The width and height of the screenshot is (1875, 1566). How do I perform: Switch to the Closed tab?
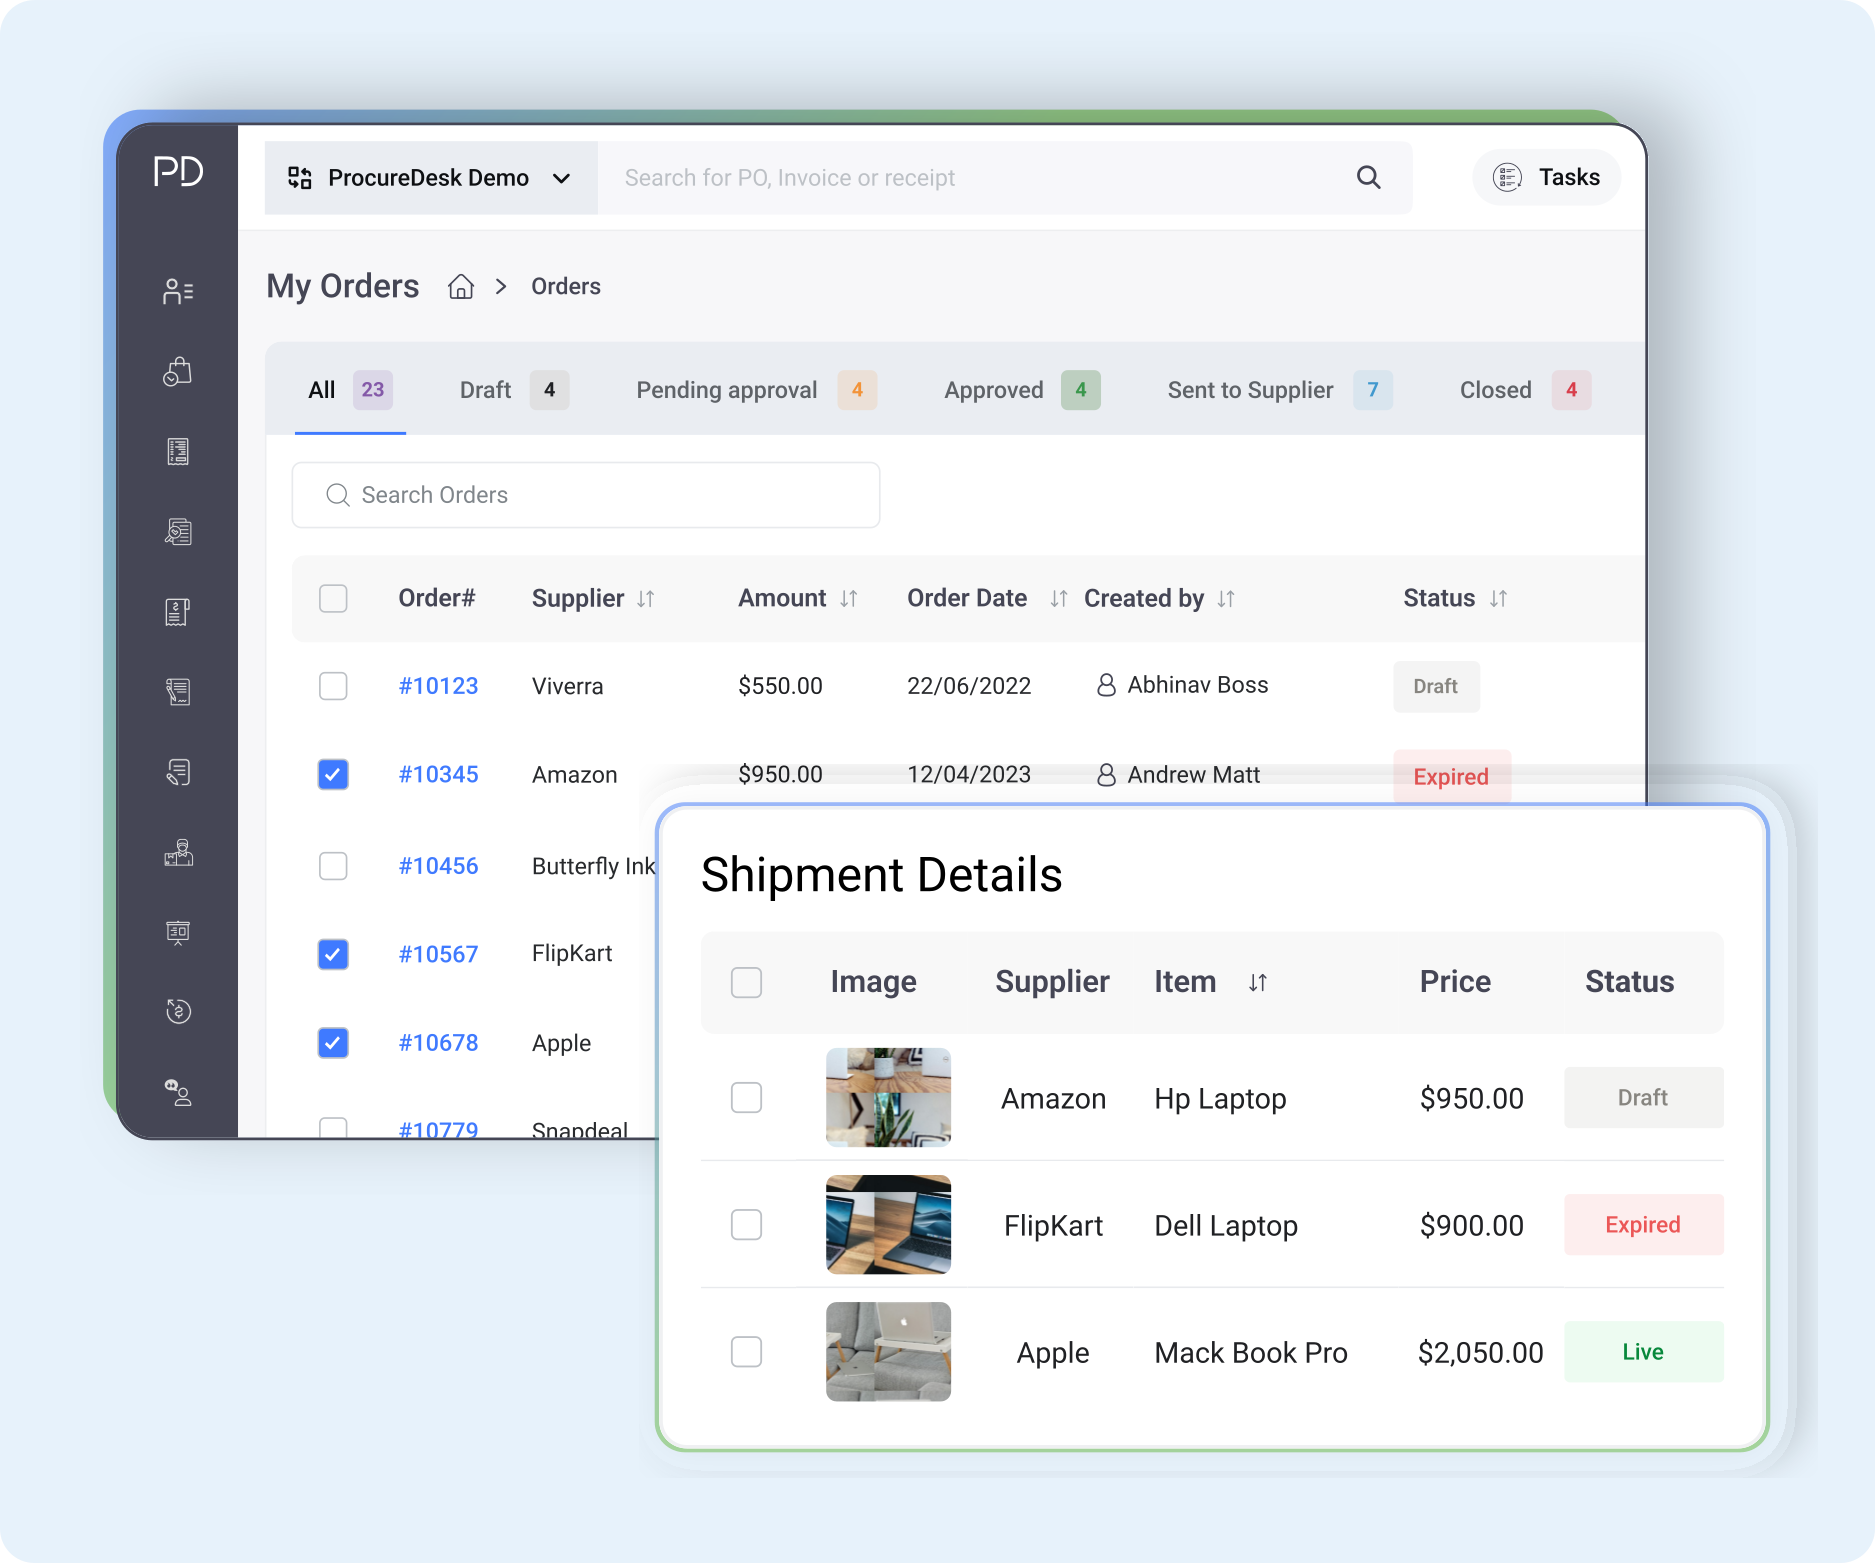[x=1525, y=390]
